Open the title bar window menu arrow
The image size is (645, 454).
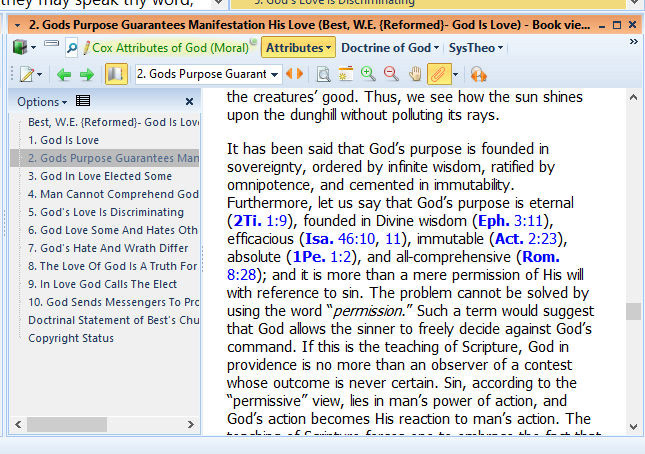(x=17, y=25)
